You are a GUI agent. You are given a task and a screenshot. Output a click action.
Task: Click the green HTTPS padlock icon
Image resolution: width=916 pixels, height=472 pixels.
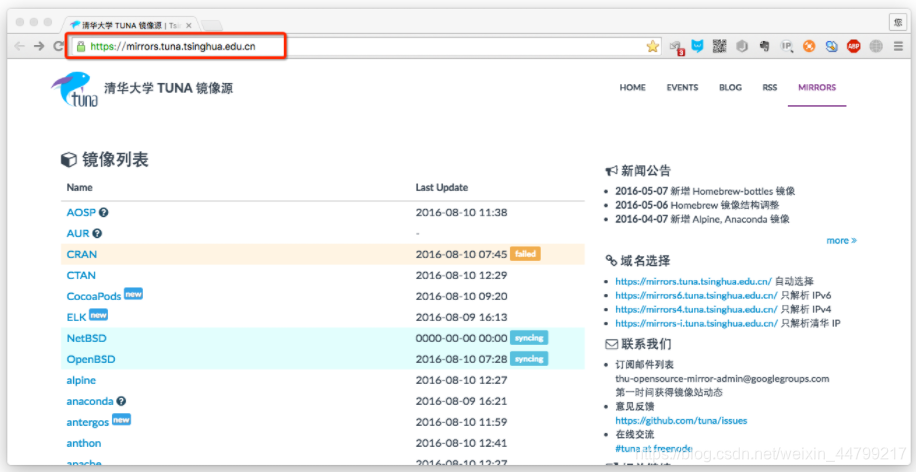coord(81,46)
